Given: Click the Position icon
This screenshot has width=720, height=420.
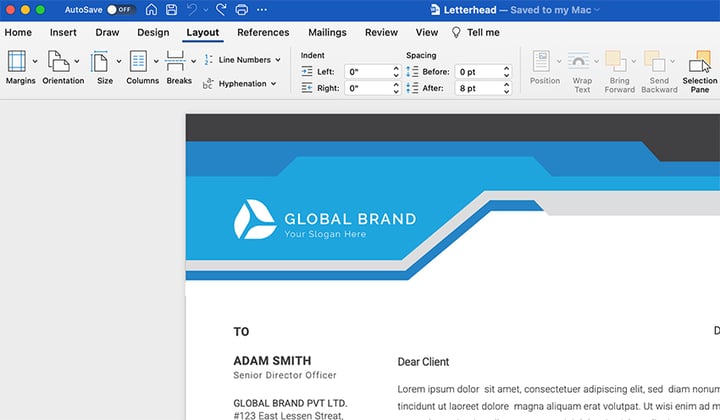Looking at the screenshot, I should (541, 61).
